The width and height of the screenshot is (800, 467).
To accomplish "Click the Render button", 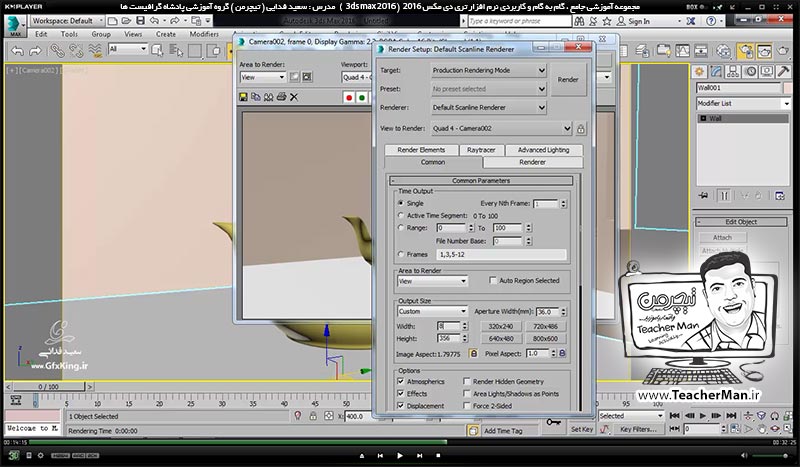I will [x=568, y=80].
